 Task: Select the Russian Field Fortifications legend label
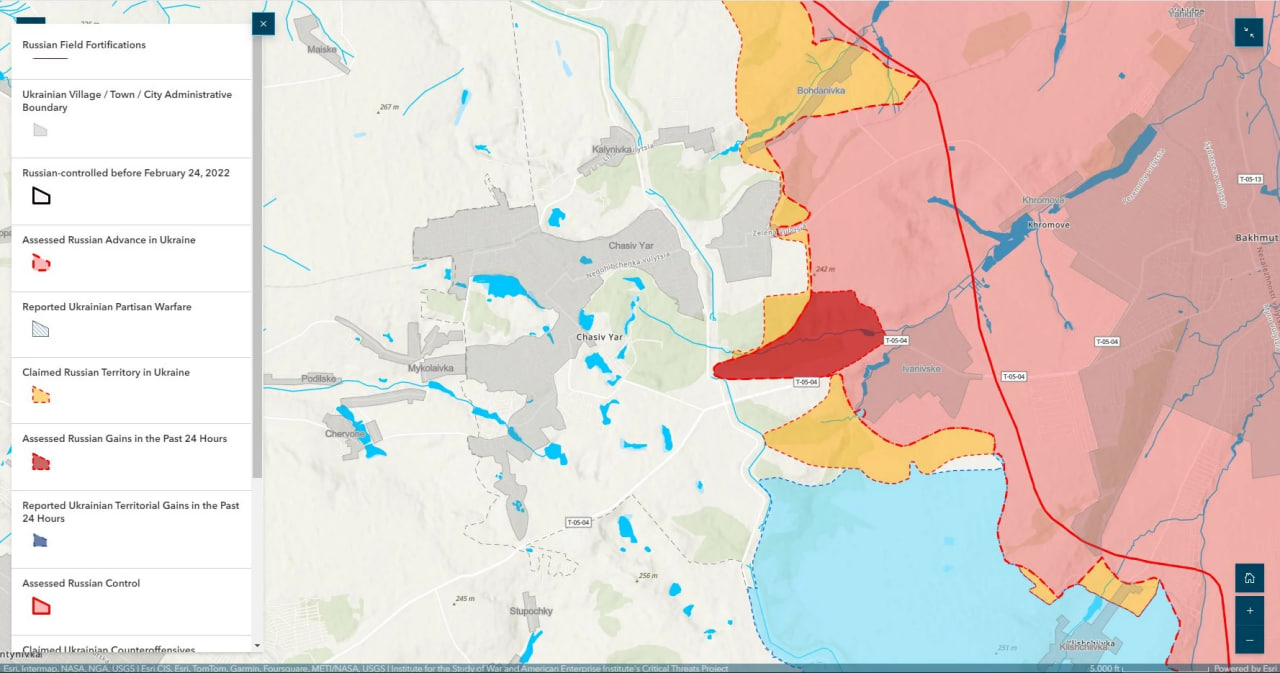(x=84, y=45)
